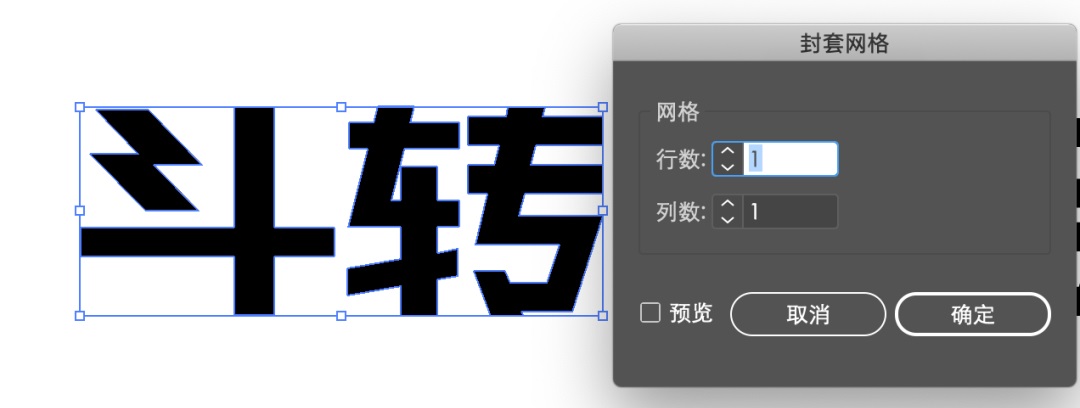Click the 封套网格 dialog title bar
Viewport: 1080px width, 408px height.
(844, 43)
